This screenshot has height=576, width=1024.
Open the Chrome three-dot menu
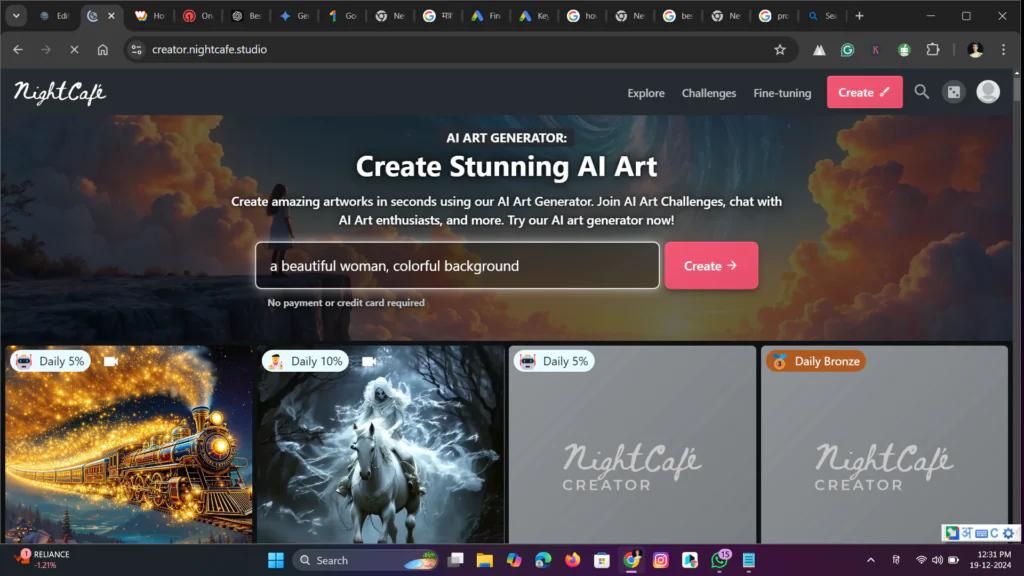[x=1004, y=50]
